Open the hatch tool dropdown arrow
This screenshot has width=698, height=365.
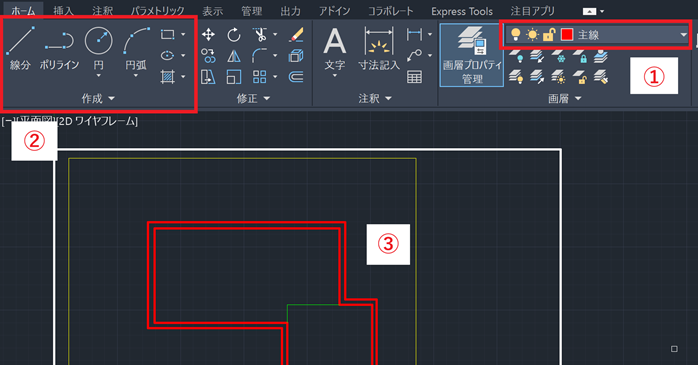(183, 77)
